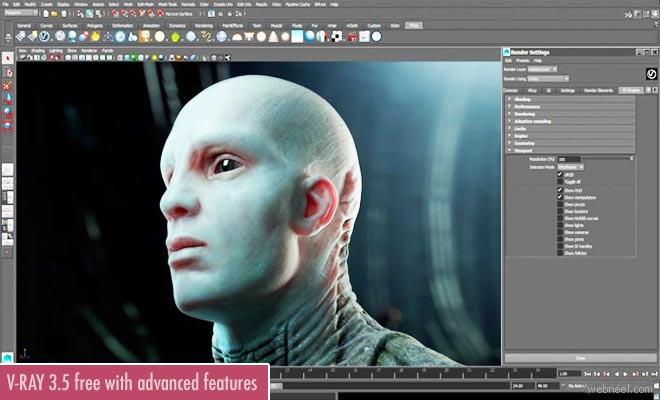
Task: Expand the Geometry section
Action: [570, 143]
